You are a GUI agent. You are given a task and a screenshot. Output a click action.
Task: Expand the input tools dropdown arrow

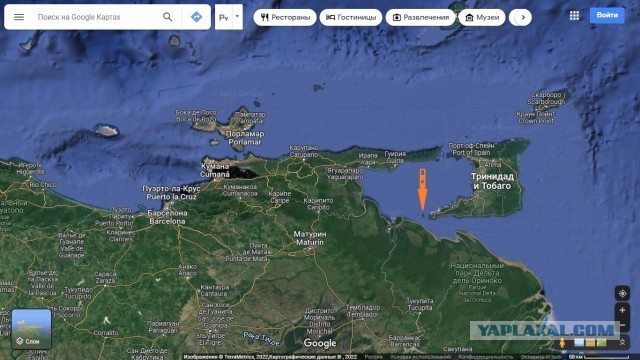click(238, 17)
